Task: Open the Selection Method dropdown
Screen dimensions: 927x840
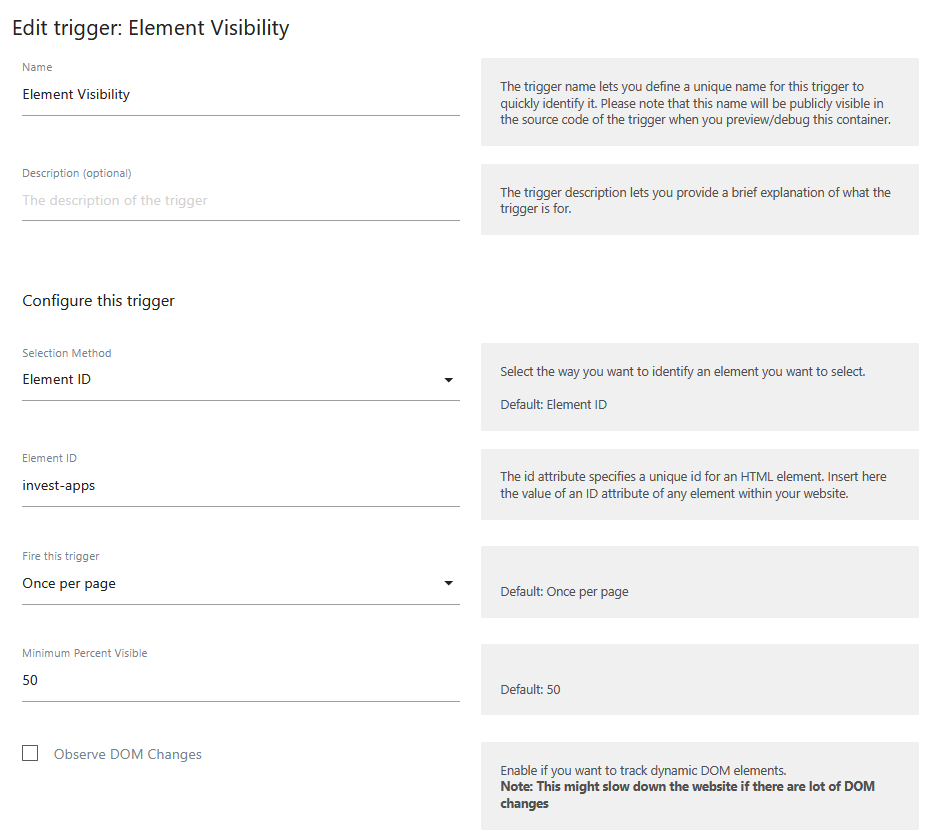Action: (240, 379)
